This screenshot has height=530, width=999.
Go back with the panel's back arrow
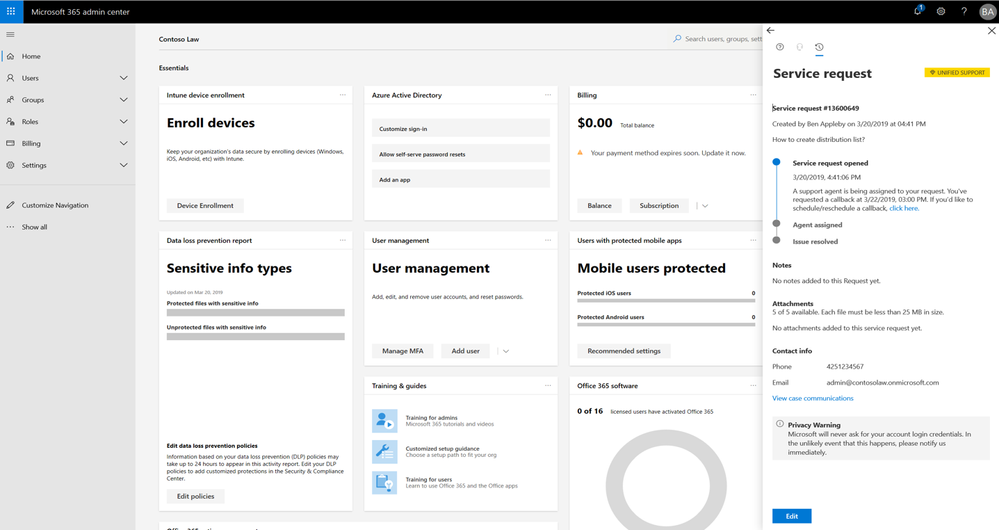pos(770,30)
